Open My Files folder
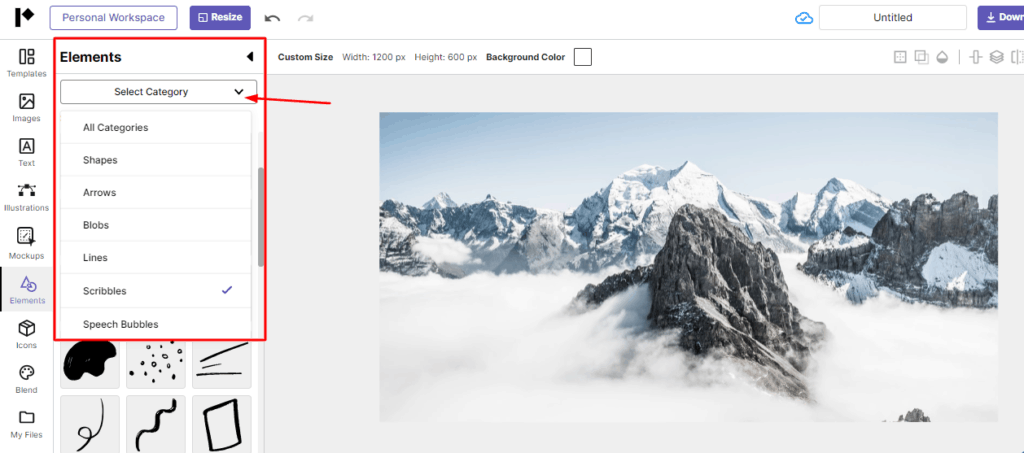Screen dimensions: 1024x453 (27, 424)
